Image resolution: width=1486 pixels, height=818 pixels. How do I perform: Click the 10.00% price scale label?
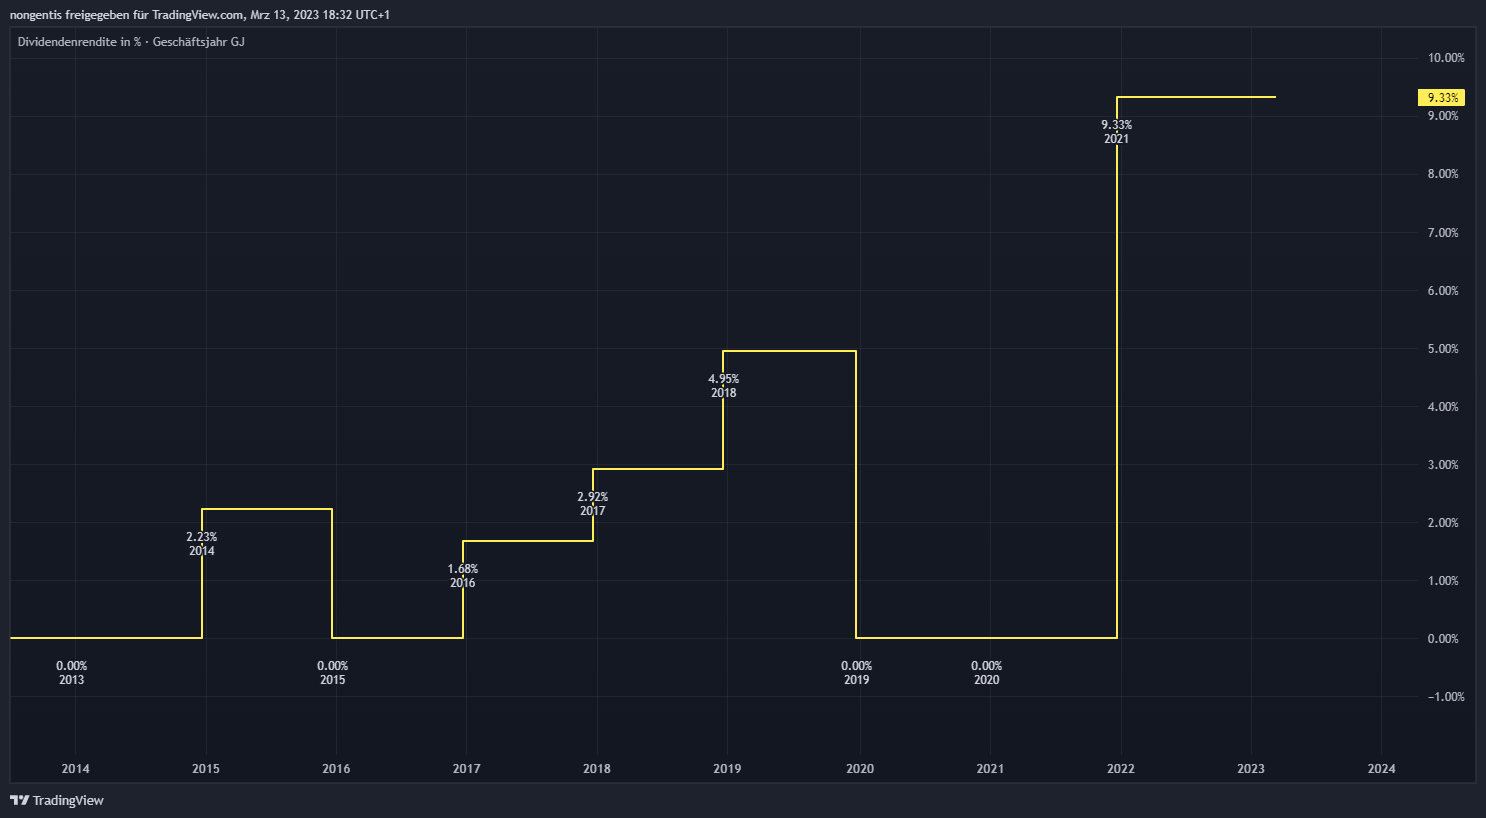1445,58
